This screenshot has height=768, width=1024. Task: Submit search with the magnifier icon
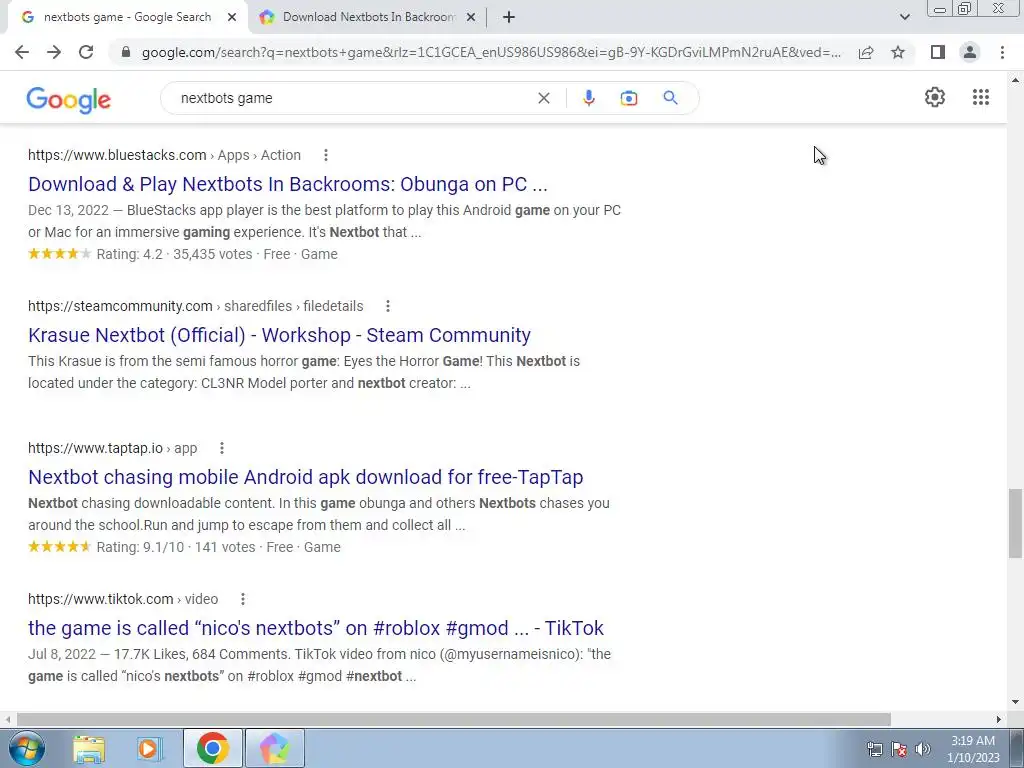tap(670, 98)
